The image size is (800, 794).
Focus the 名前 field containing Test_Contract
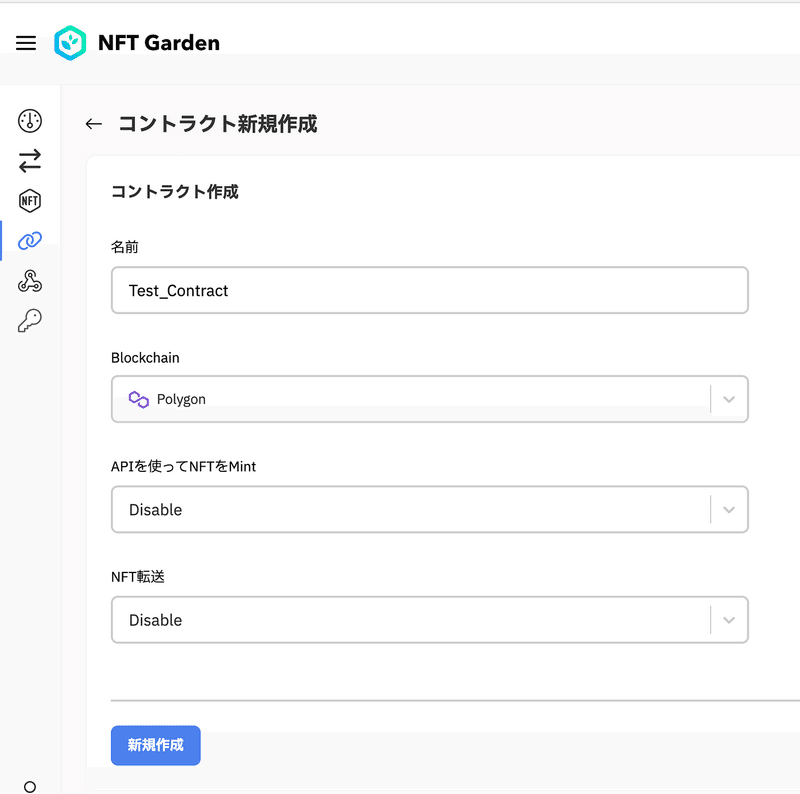430,290
